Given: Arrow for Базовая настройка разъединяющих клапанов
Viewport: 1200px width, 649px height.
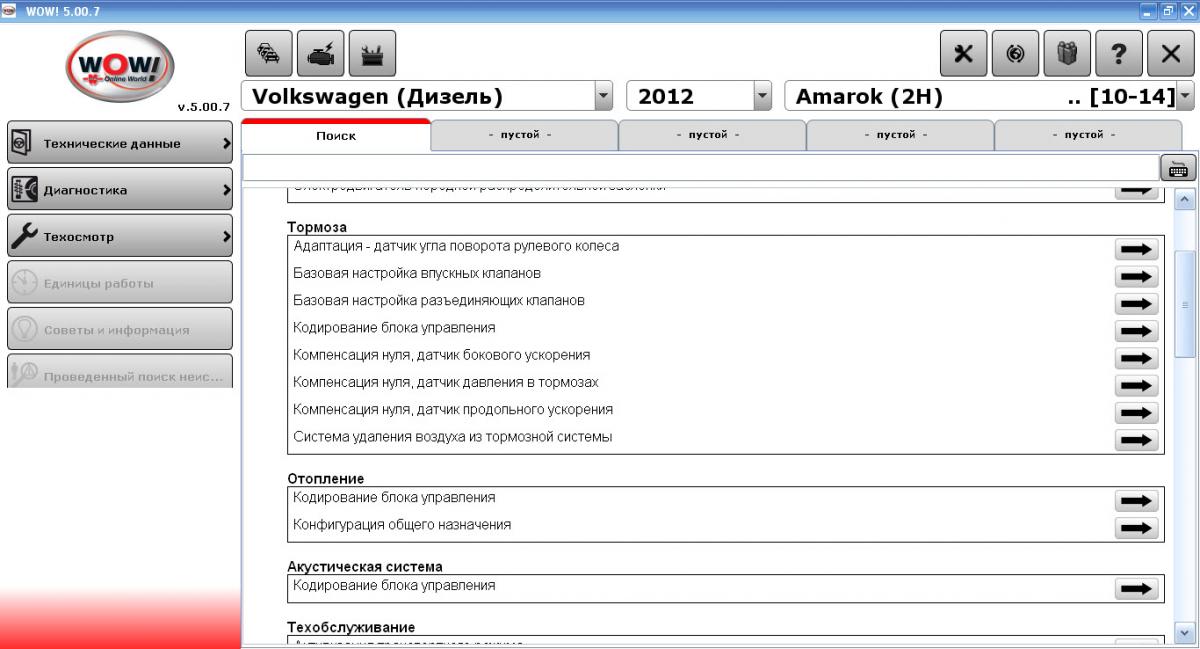Looking at the screenshot, I should tap(1137, 303).
